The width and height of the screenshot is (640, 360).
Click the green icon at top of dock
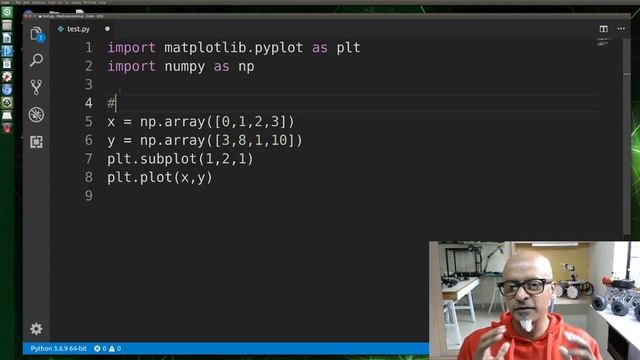click(7, 12)
